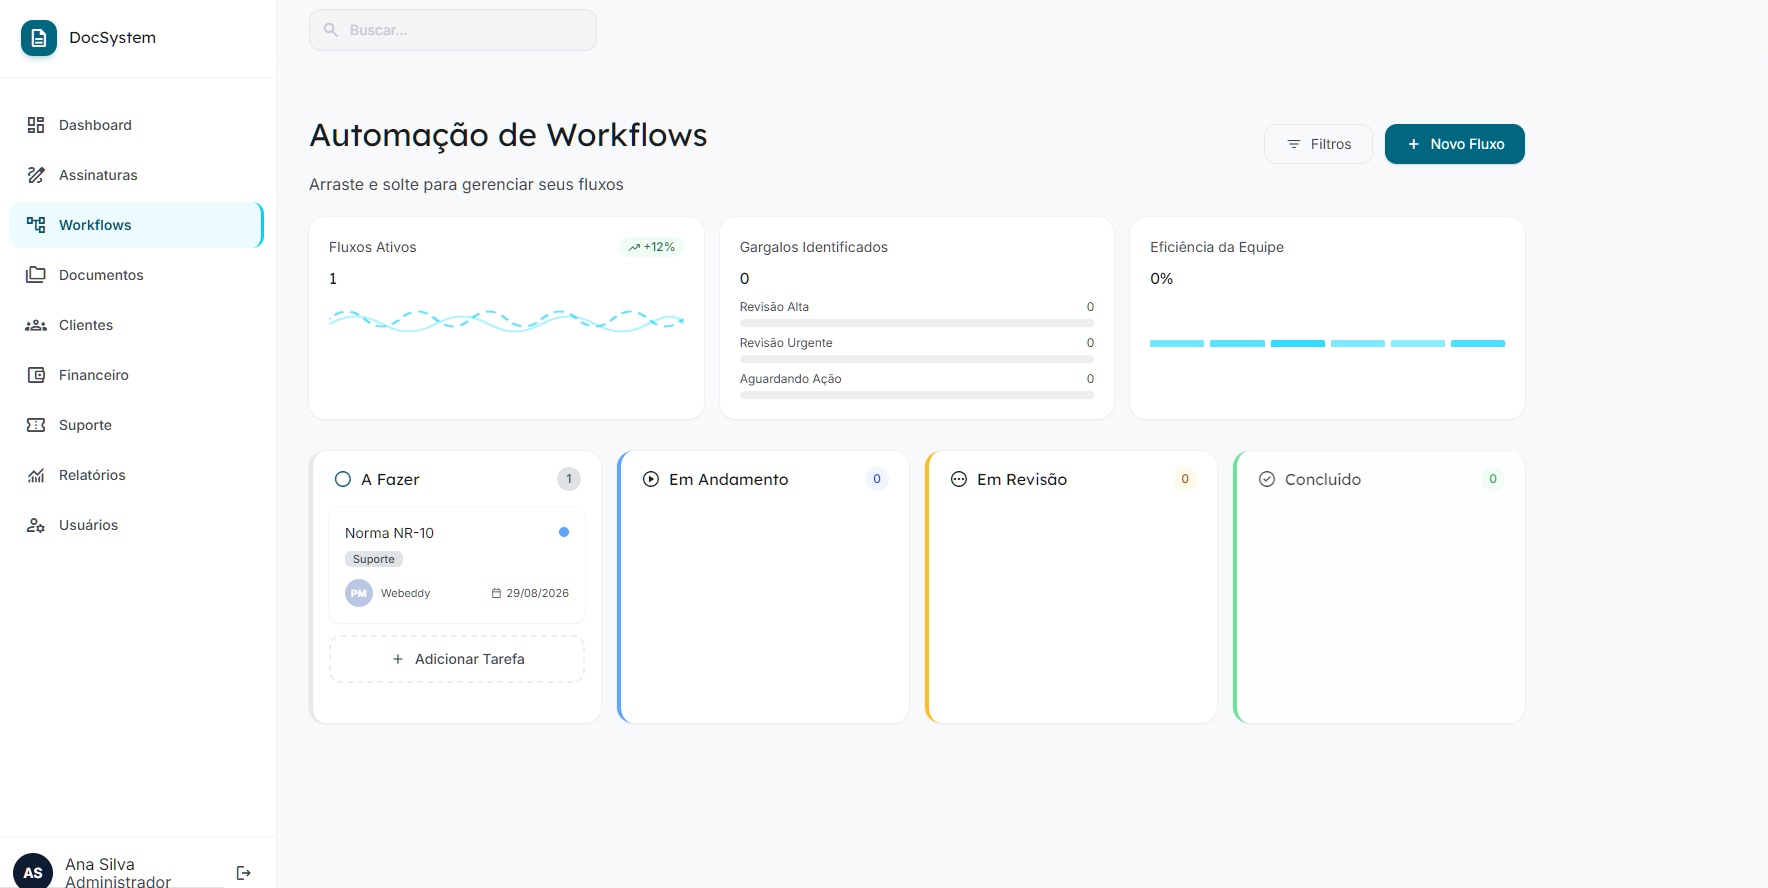
Task: Click the Em Revisão count badge
Action: 1185,479
